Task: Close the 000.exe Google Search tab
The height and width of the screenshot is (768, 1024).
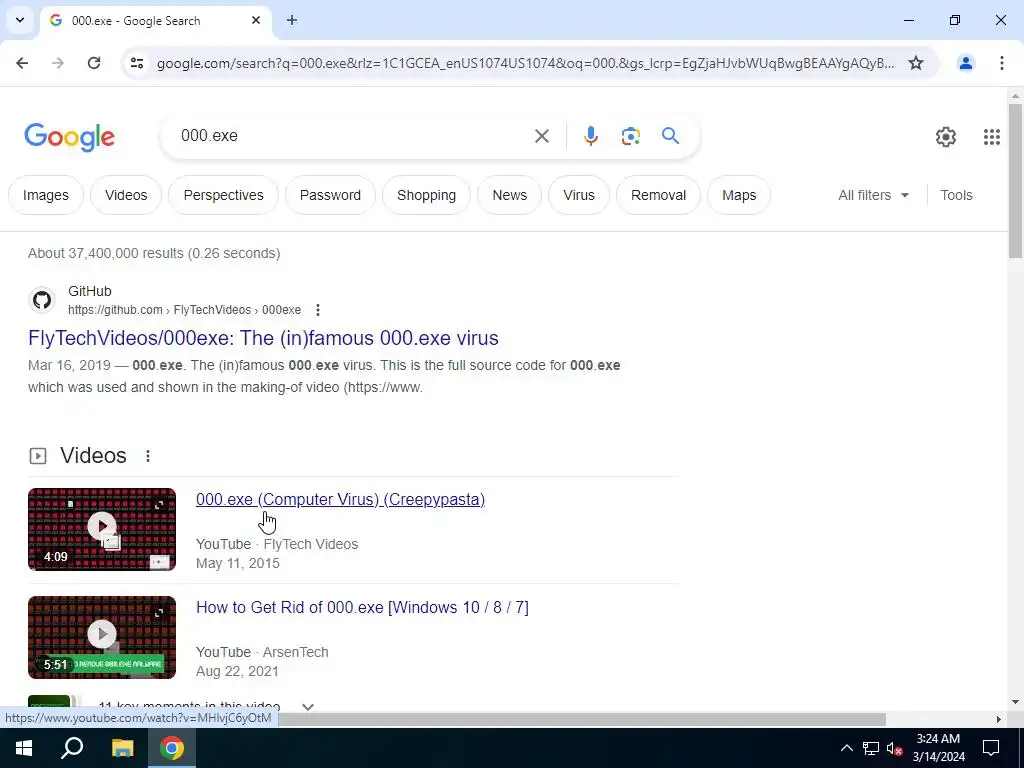Action: (256, 20)
